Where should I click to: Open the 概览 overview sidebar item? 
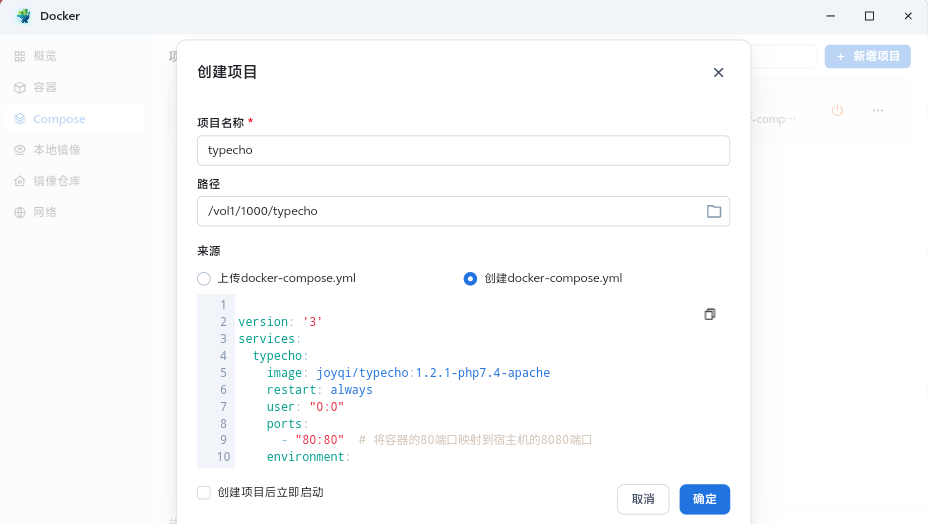click(44, 56)
